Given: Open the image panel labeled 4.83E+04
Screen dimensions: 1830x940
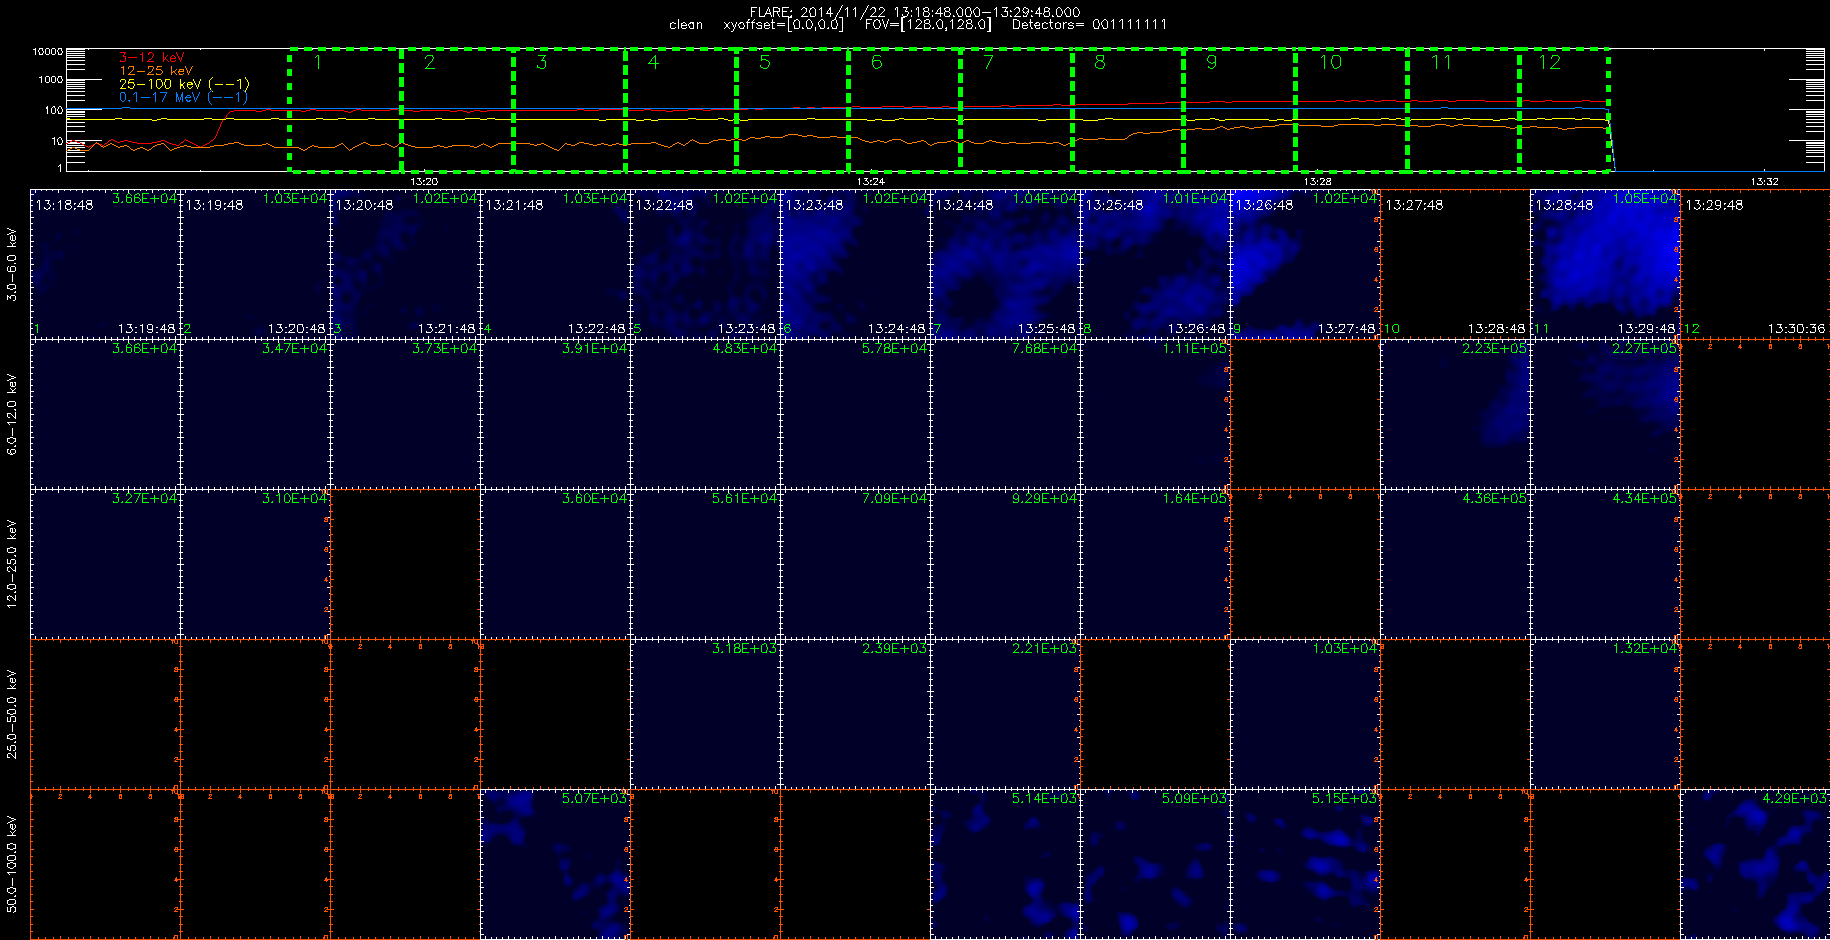Looking at the screenshot, I should (x=706, y=414).
